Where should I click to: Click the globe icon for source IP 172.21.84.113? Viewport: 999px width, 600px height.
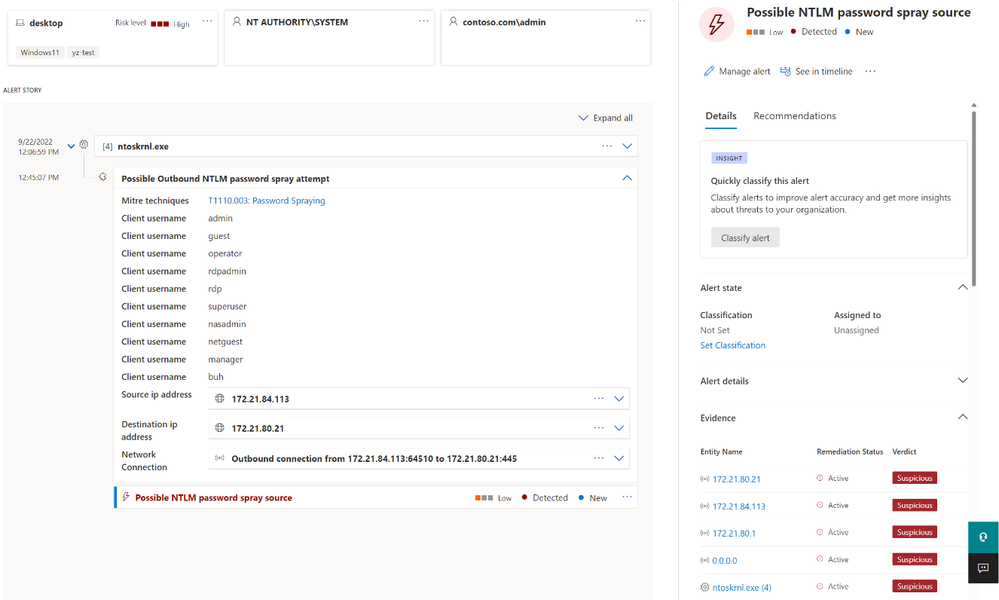(x=220, y=399)
